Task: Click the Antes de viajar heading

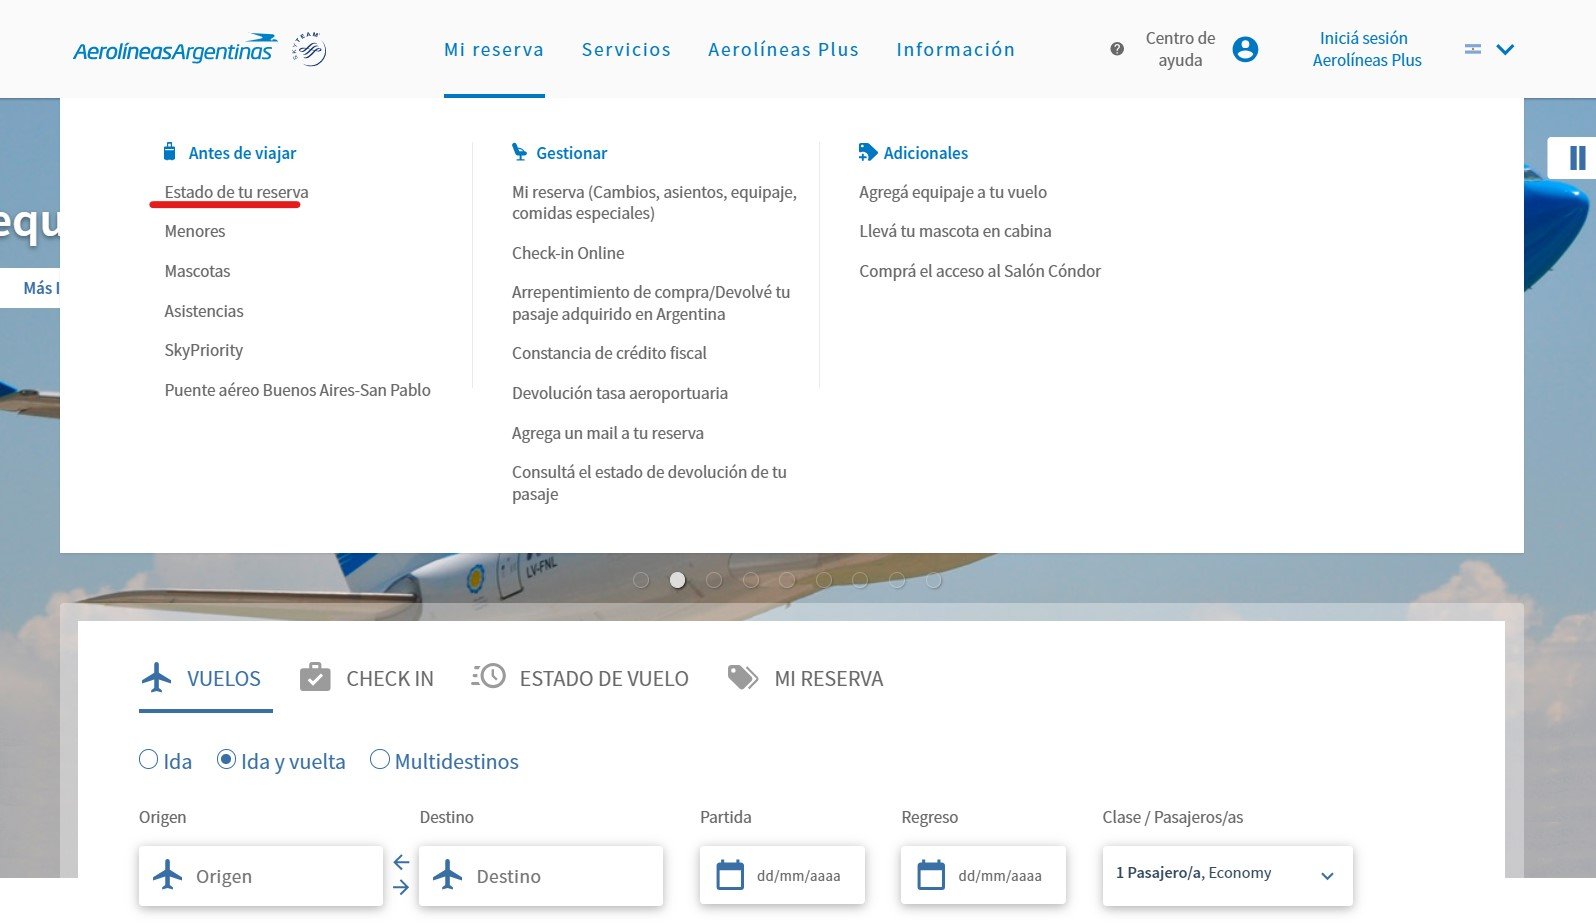Action: (x=242, y=153)
